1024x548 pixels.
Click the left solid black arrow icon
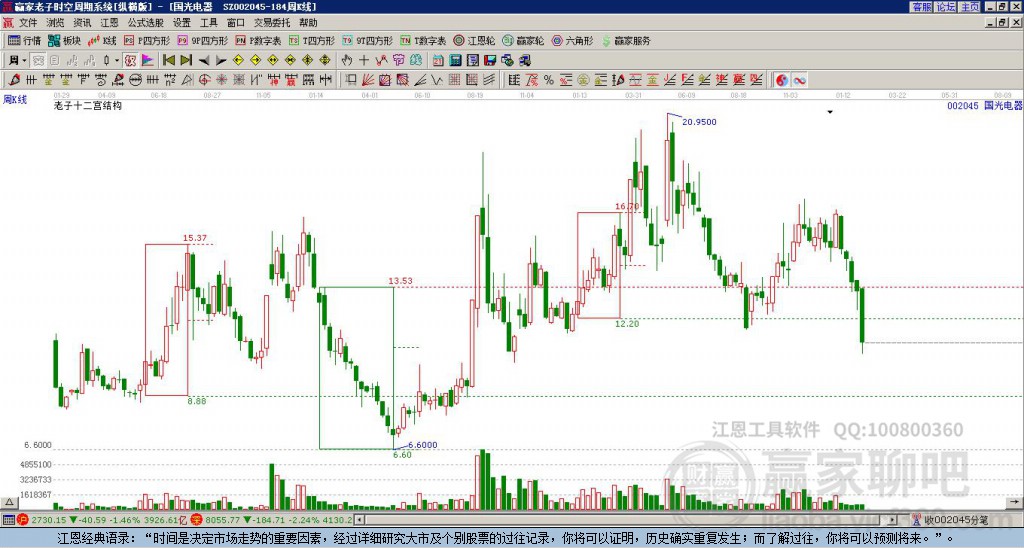[x=204, y=61]
